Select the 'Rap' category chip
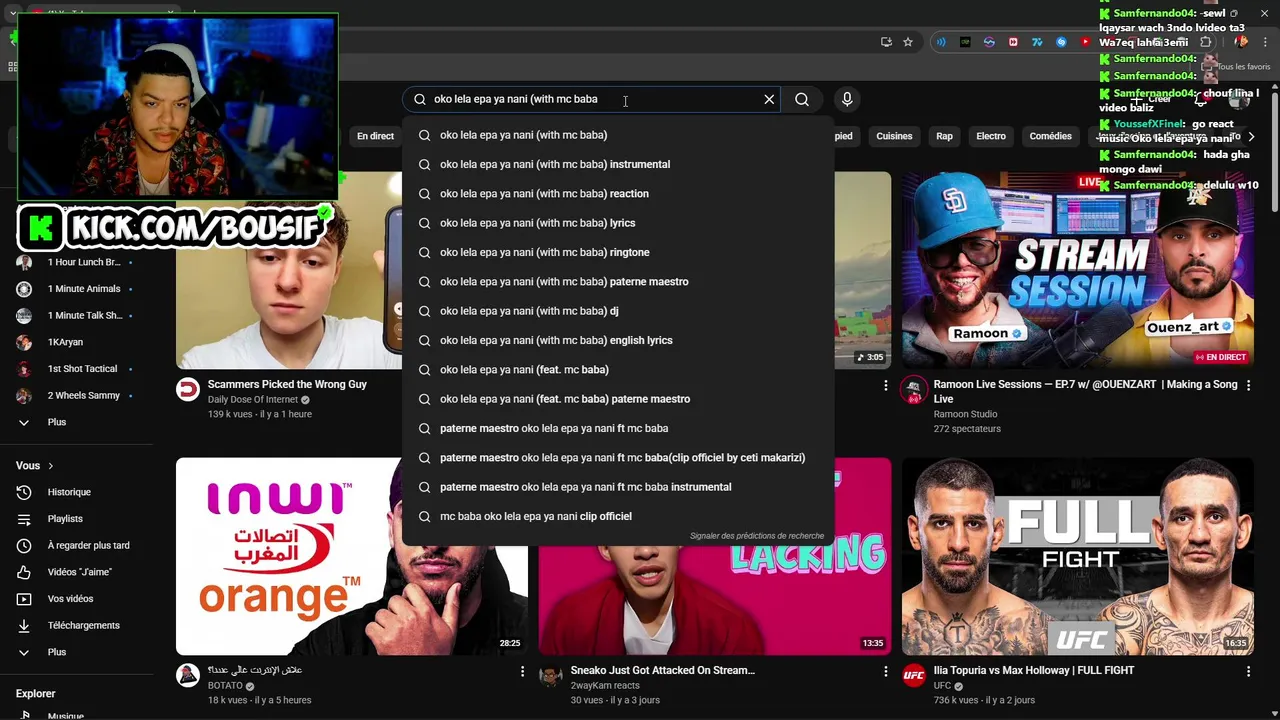The image size is (1280, 720). coord(944,136)
